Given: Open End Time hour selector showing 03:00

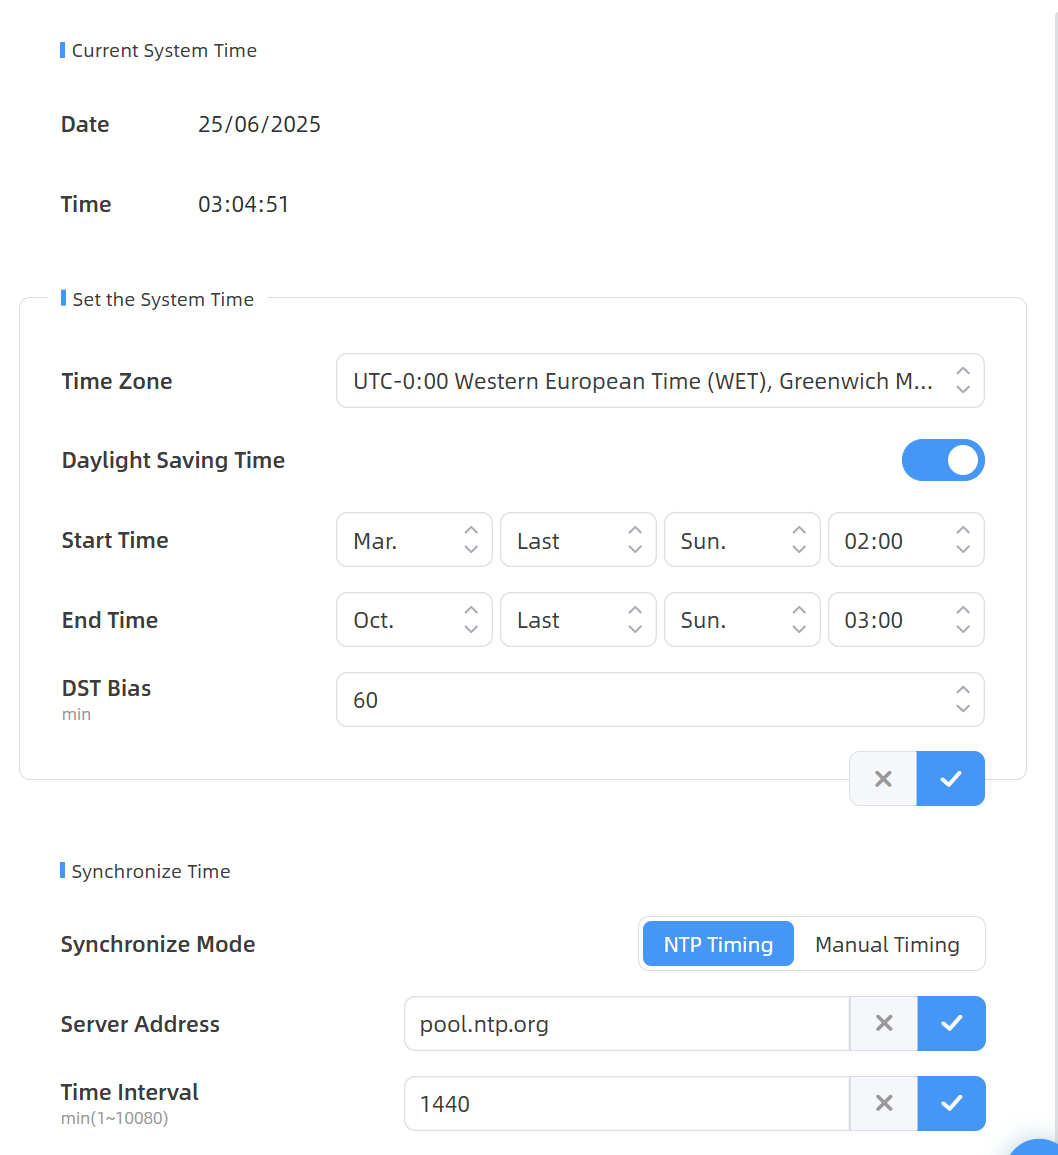Looking at the screenshot, I should click(906, 620).
